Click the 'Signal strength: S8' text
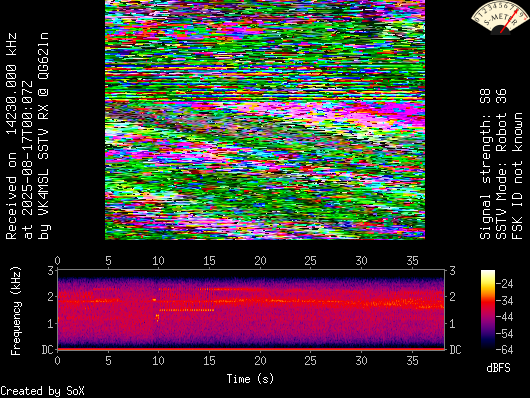This screenshot has height=398, width=530. (485, 164)
